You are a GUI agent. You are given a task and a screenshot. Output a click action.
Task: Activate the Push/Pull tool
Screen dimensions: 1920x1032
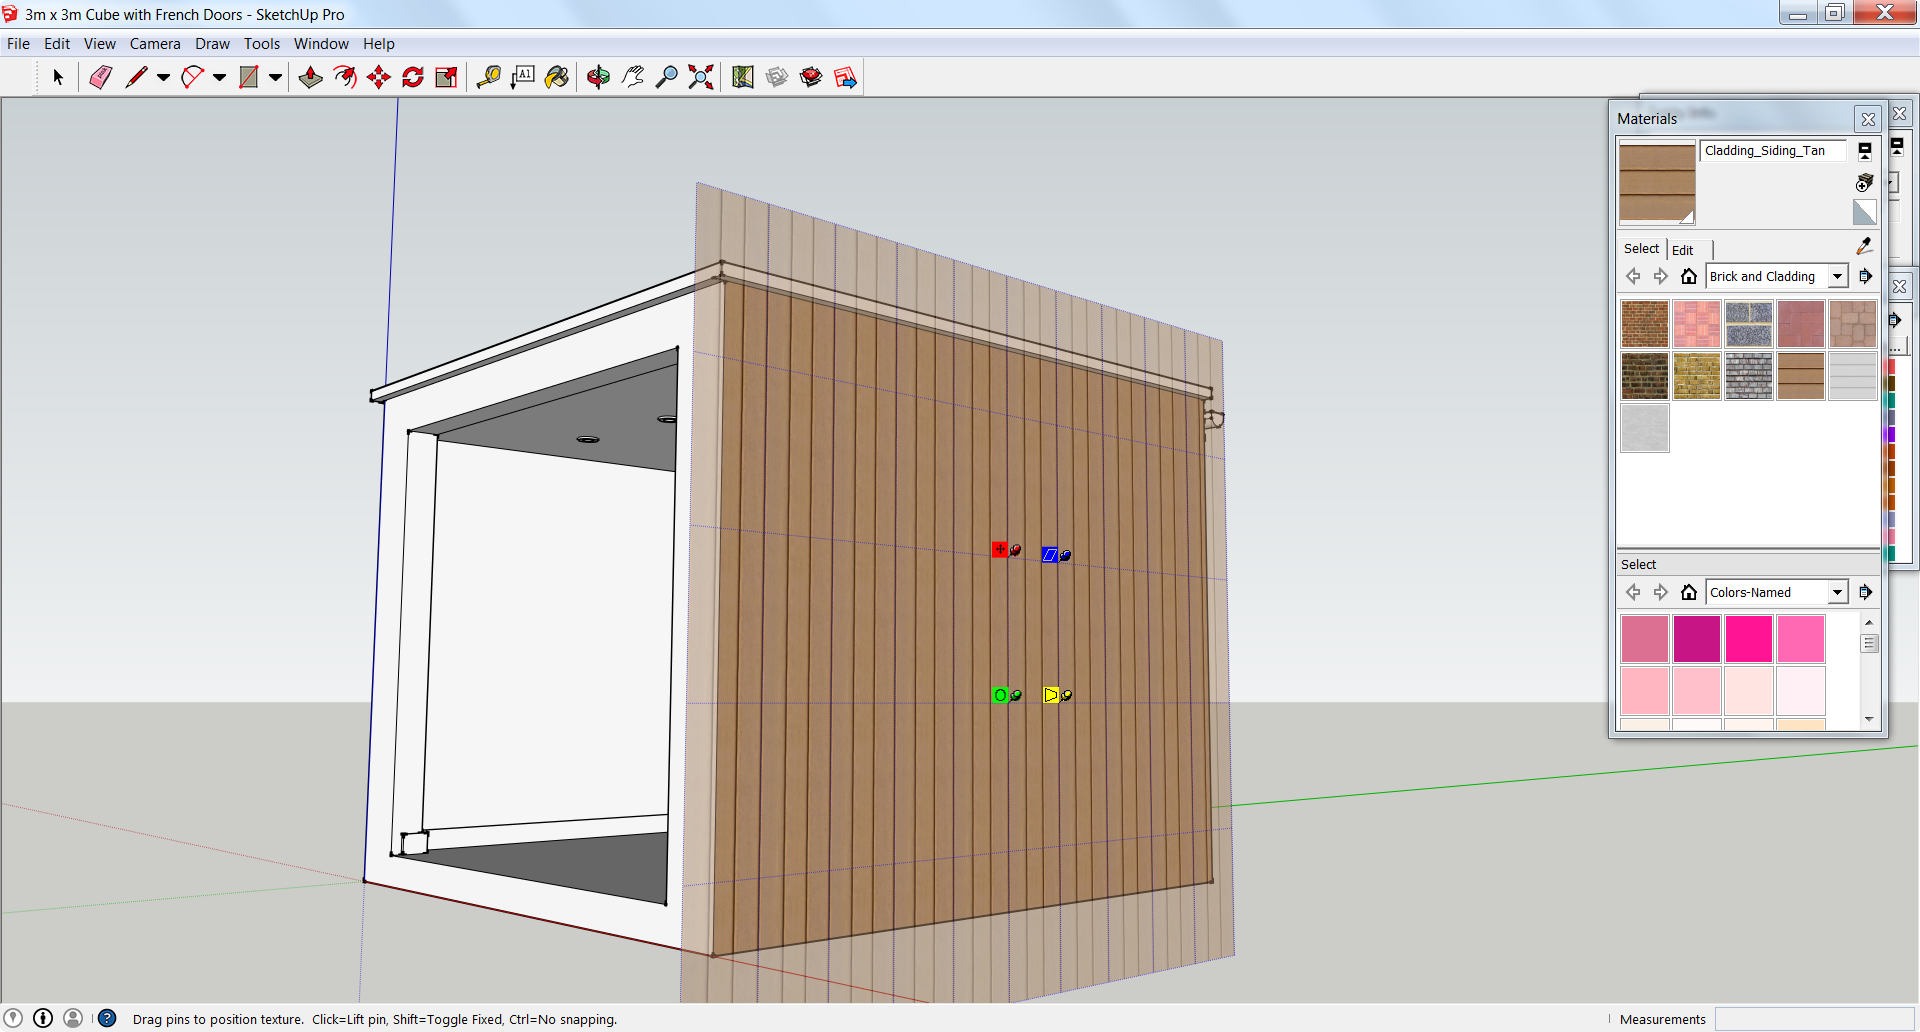click(310, 77)
